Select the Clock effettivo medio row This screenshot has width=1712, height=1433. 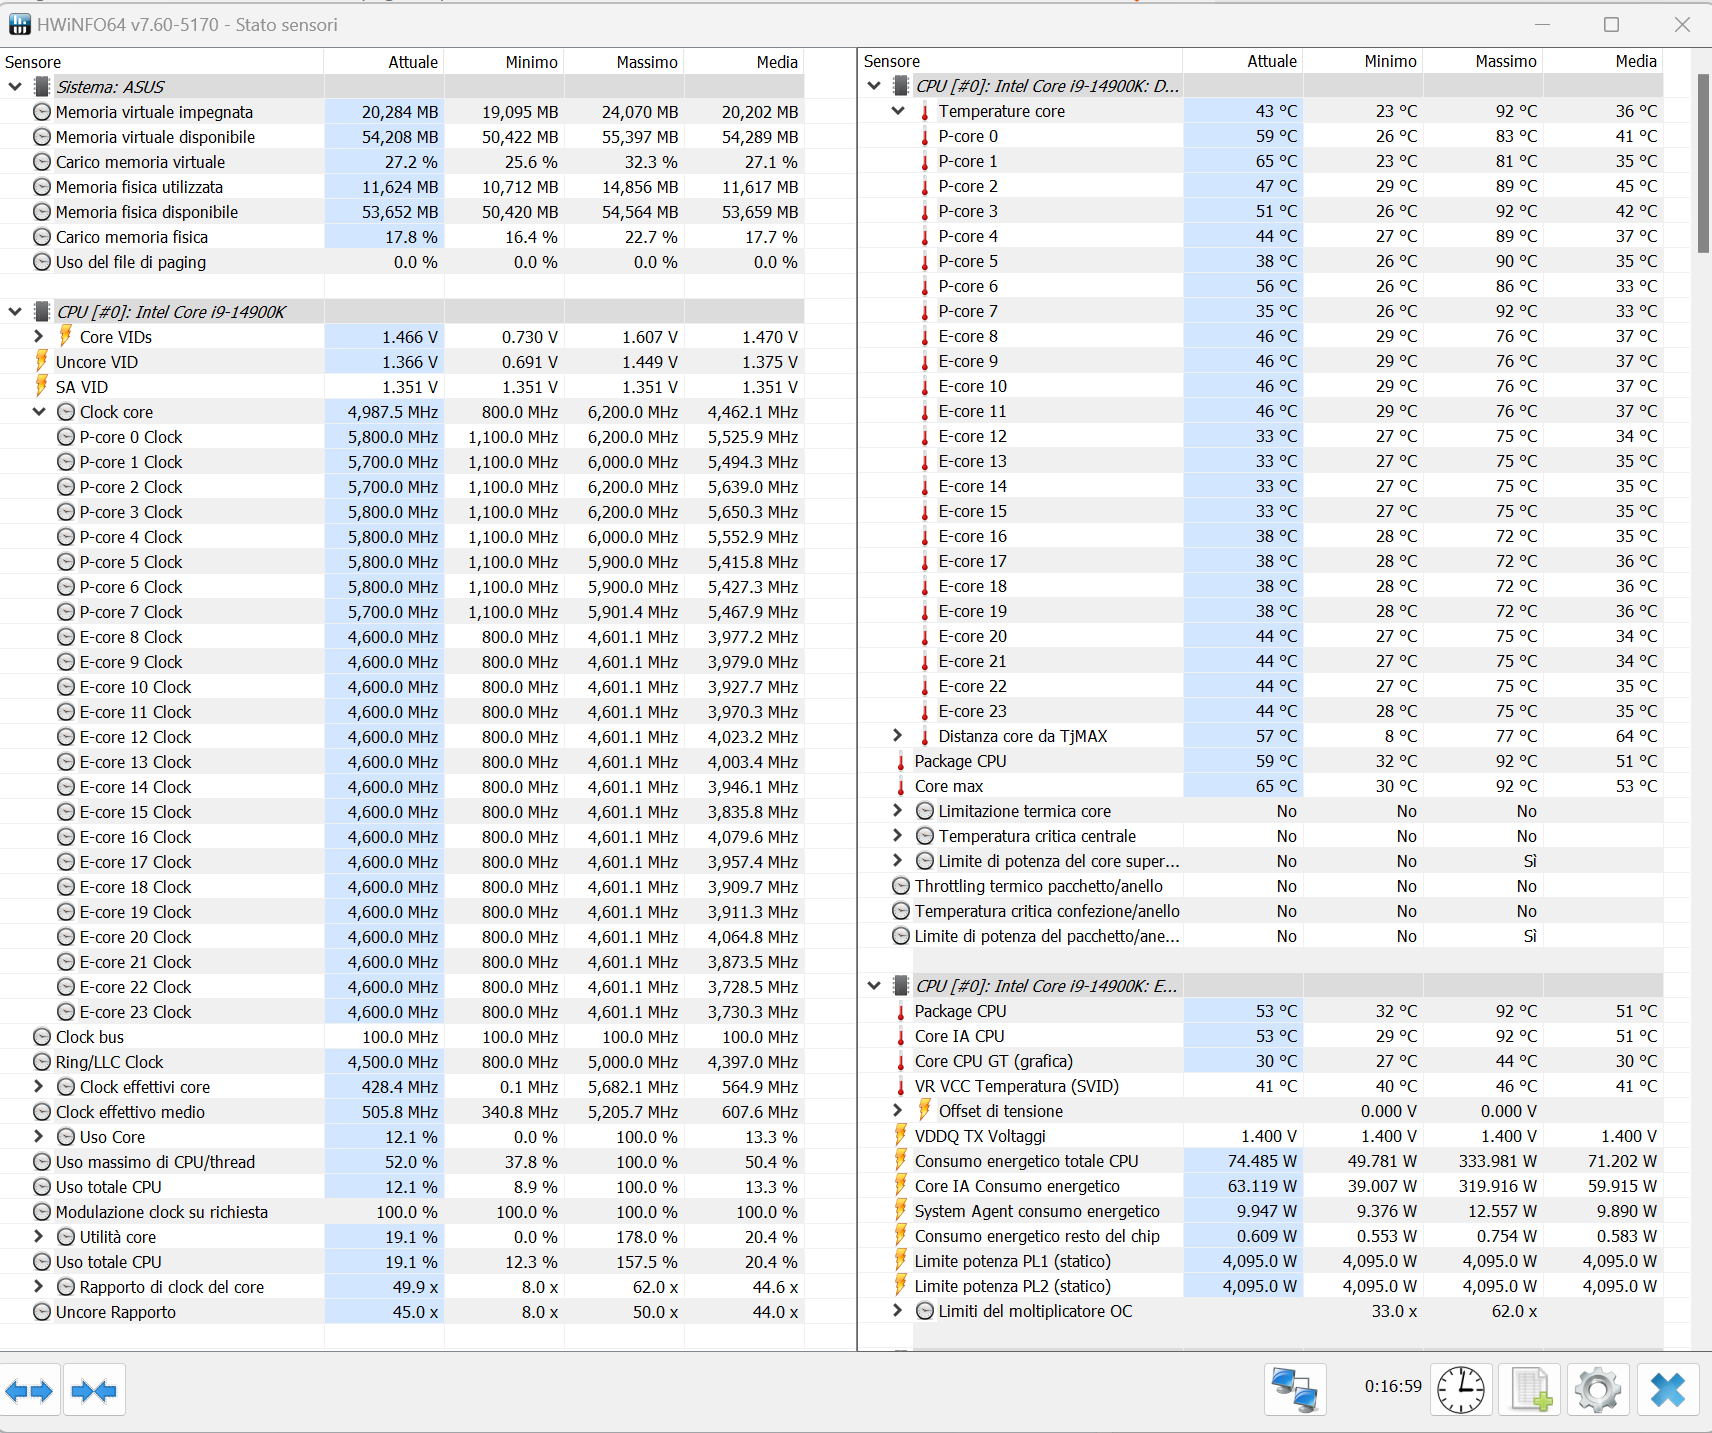tap(402, 1112)
